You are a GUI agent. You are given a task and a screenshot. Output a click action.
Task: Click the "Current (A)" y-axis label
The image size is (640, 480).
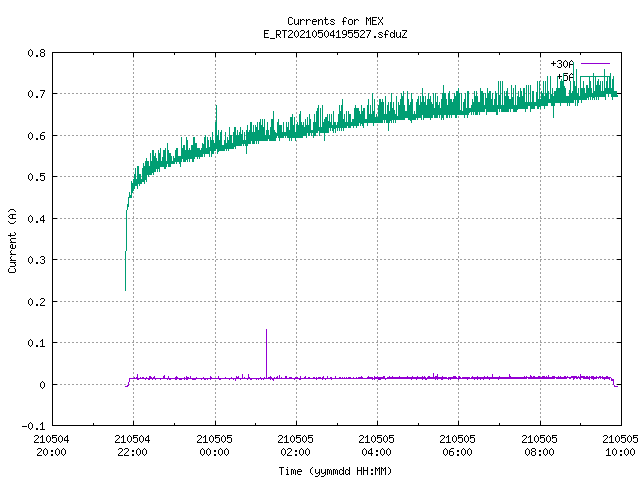click(x=12, y=240)
